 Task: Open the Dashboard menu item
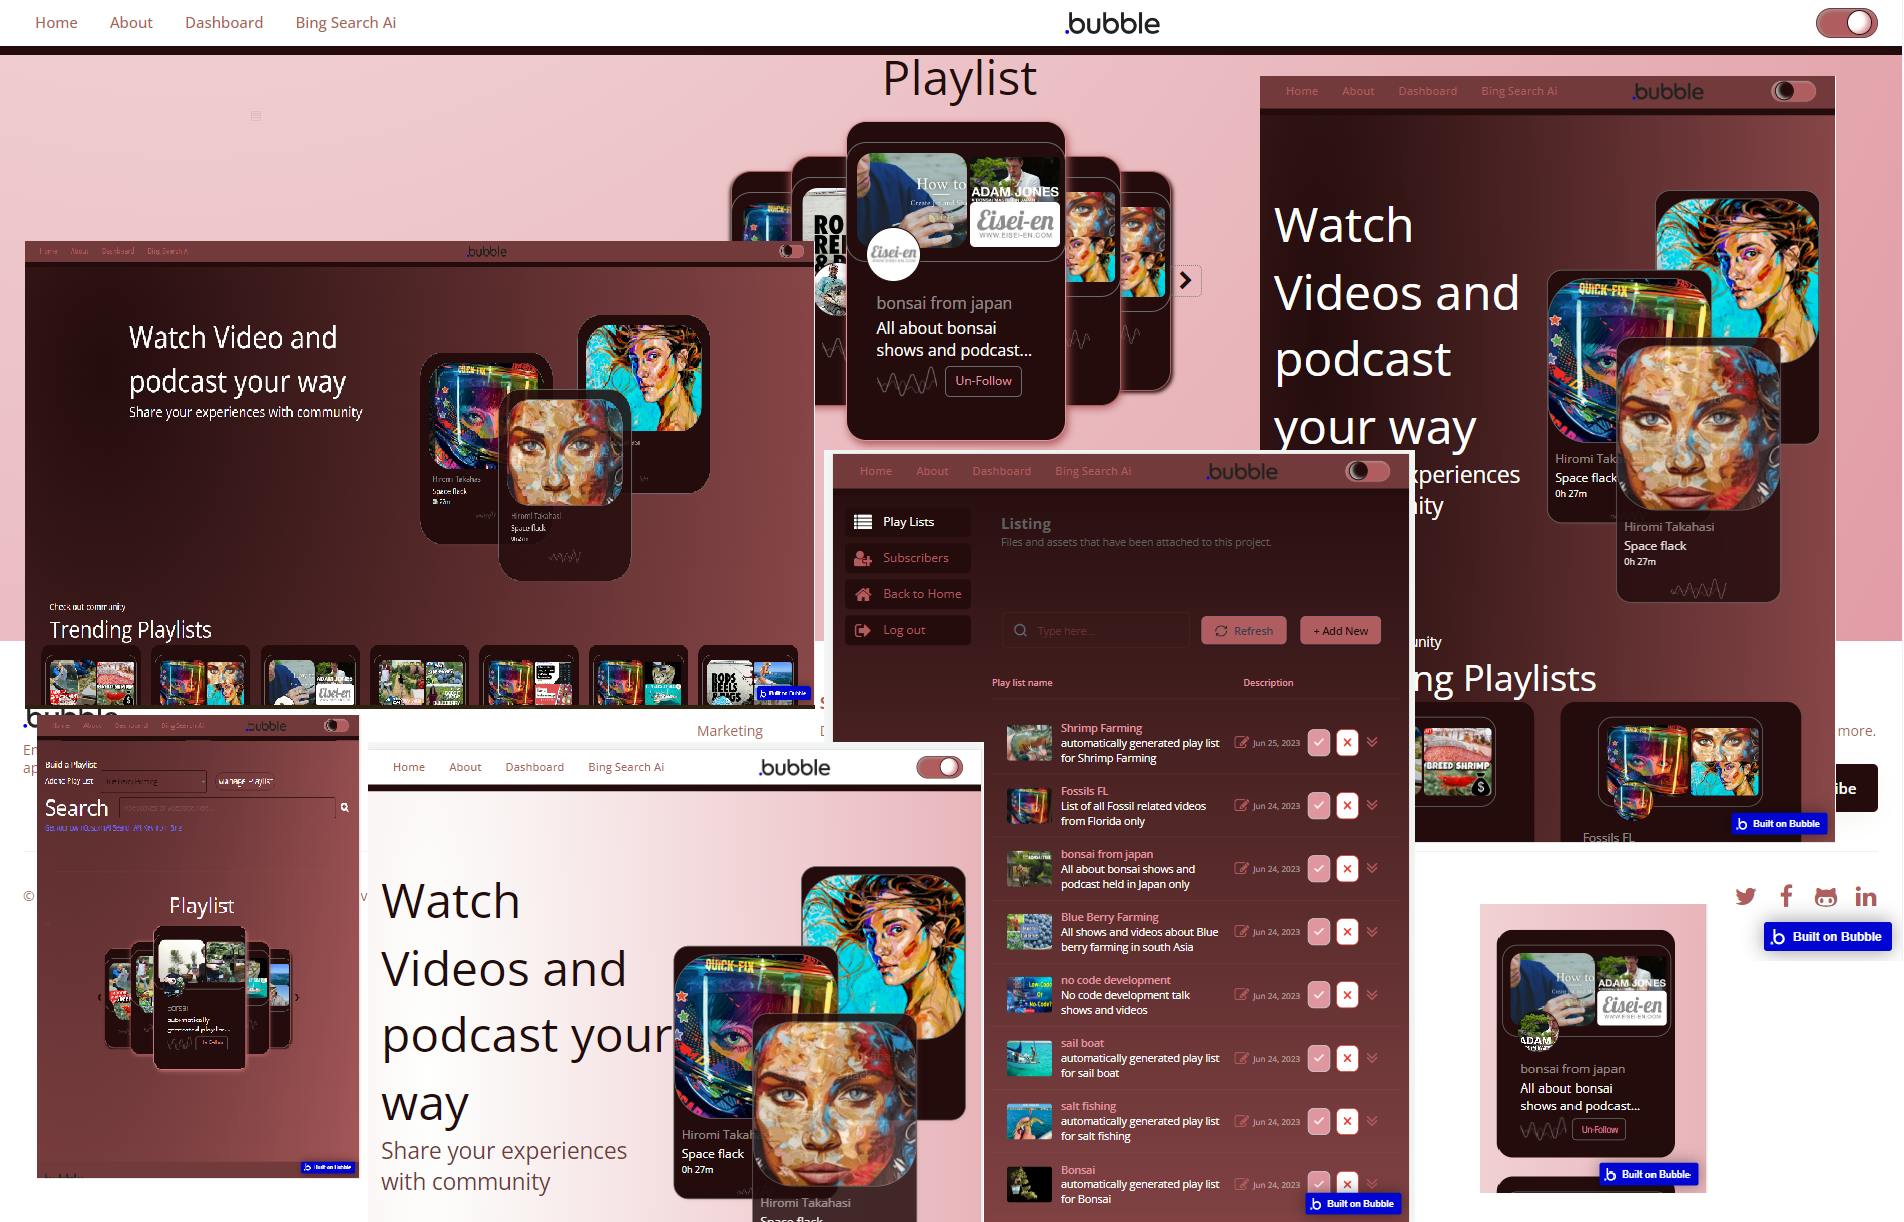(x=224, y=22)
